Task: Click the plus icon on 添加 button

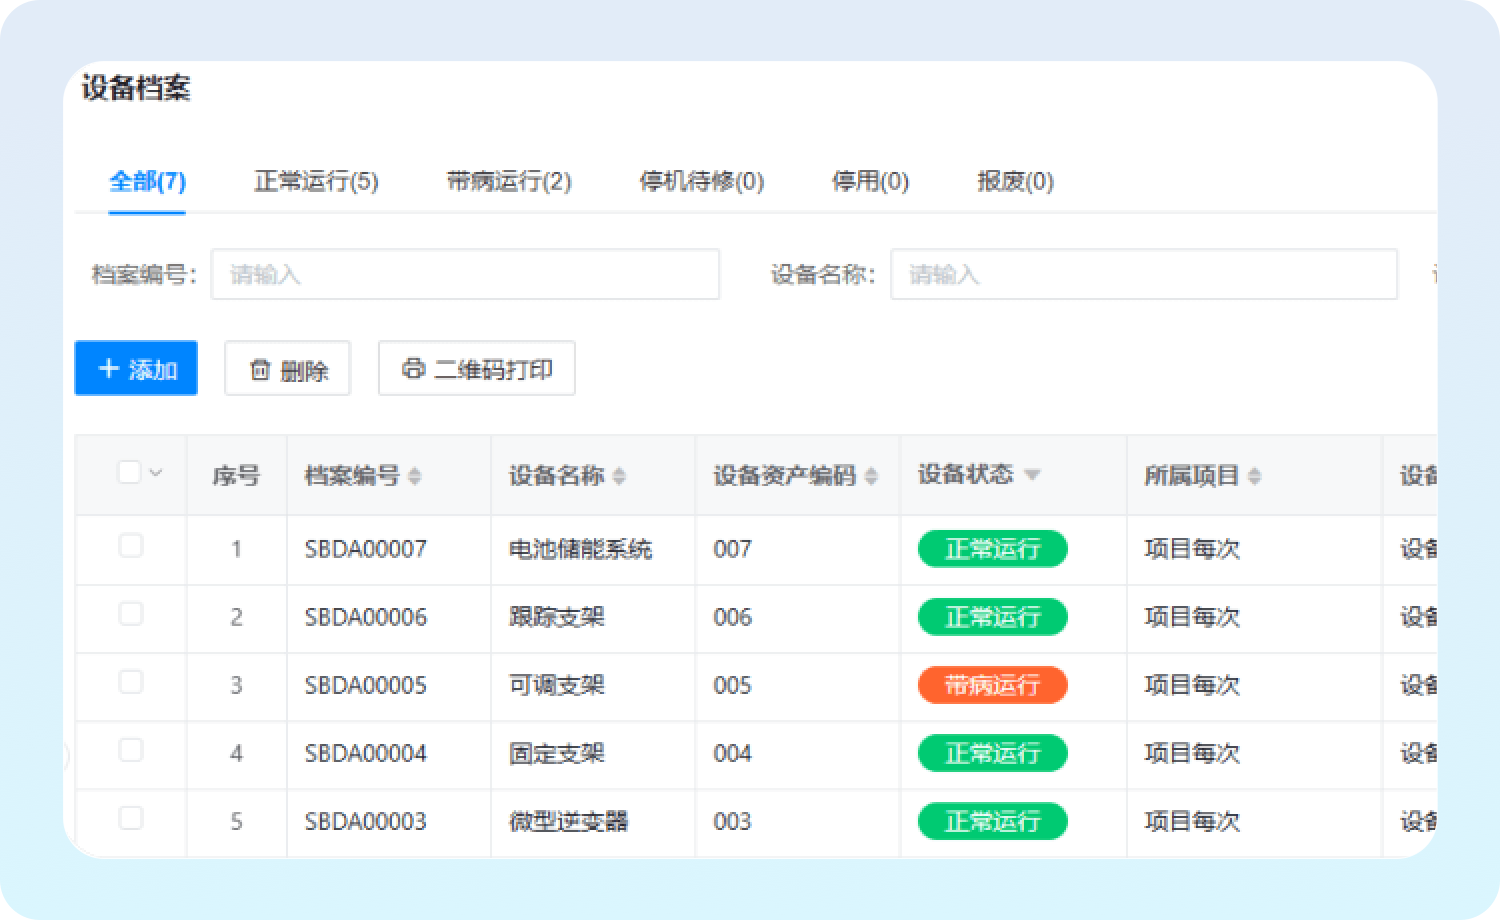Action: 109,369
